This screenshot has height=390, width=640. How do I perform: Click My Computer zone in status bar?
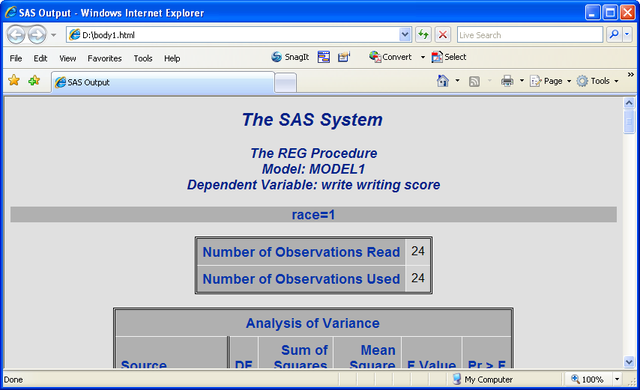pos(482,379)
